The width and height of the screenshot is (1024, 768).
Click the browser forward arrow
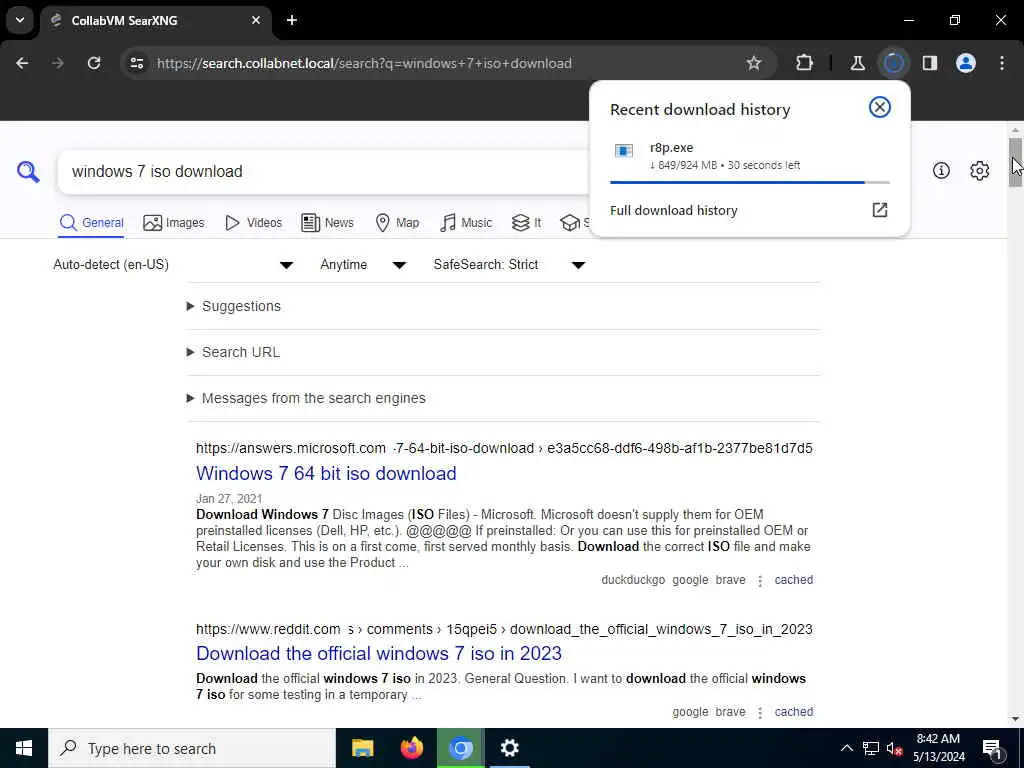58,63
